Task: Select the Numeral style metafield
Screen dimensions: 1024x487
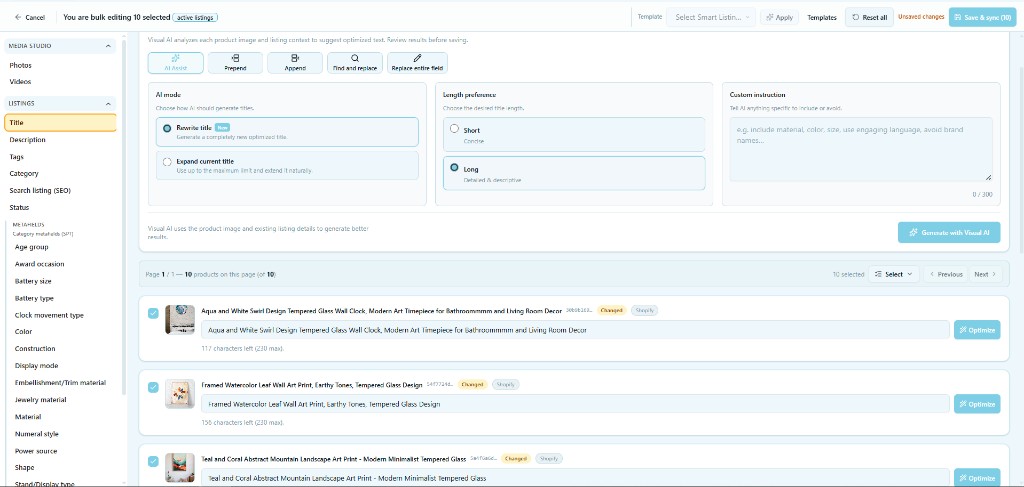Action: (37, 433)
